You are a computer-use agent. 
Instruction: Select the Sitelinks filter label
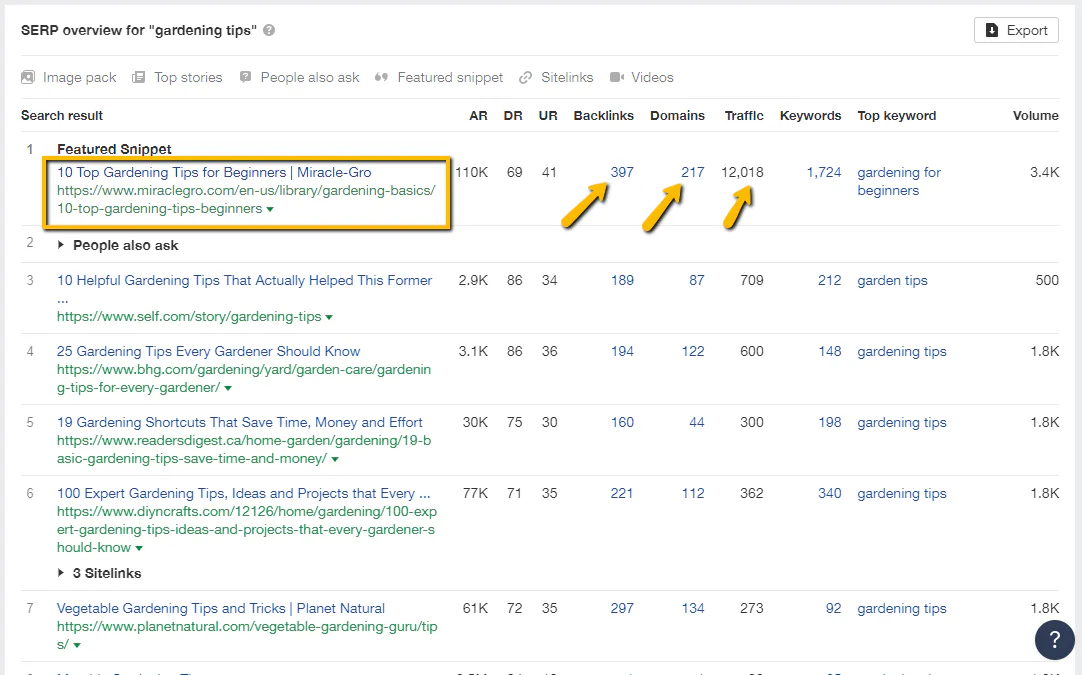567,77
